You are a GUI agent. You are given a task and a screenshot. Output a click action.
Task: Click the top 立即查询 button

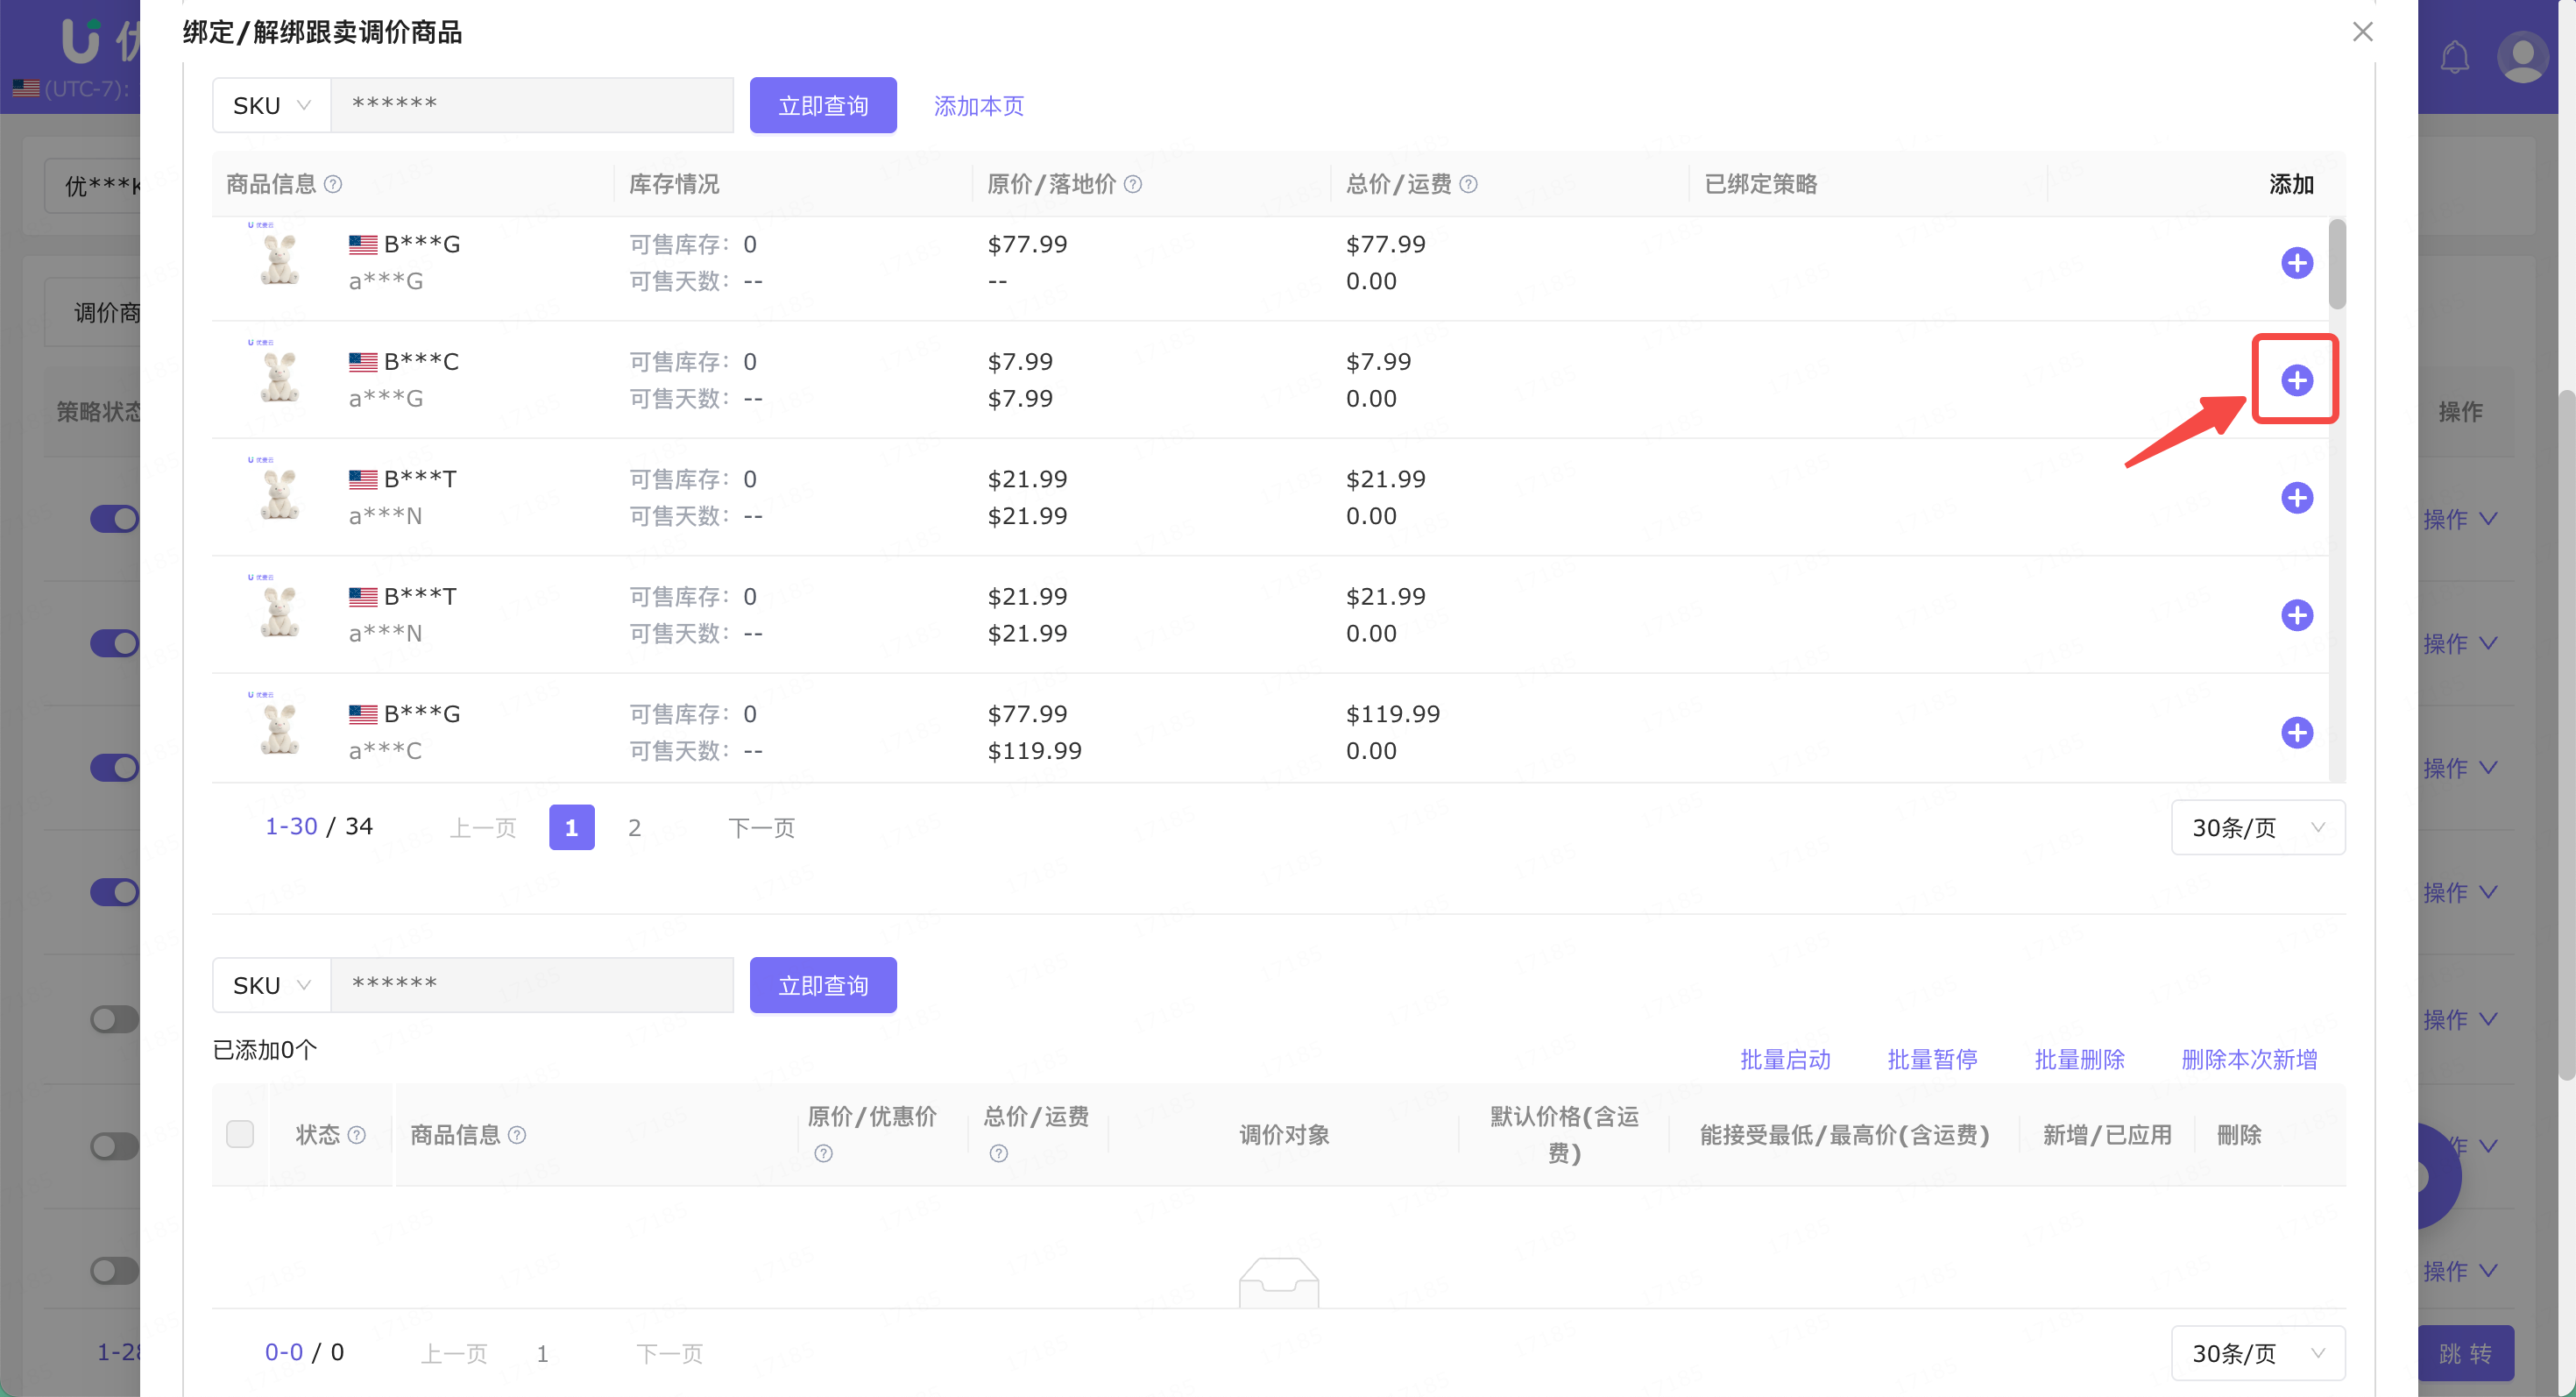click(x=822, y=105)
